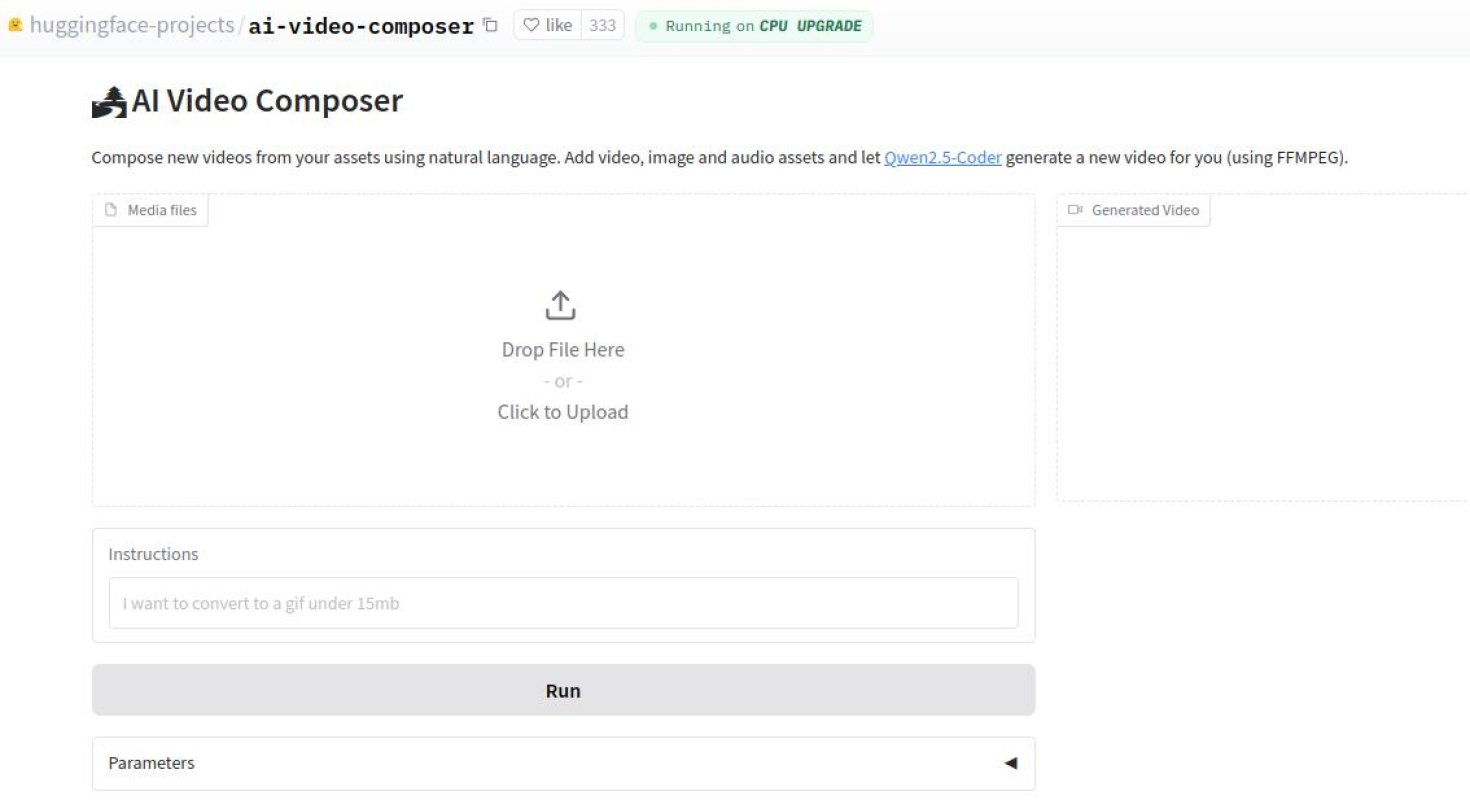1470x800 pixels.
Task: Click the like counter showing 333
Action: pyautogui.click(x=604, y=25)
